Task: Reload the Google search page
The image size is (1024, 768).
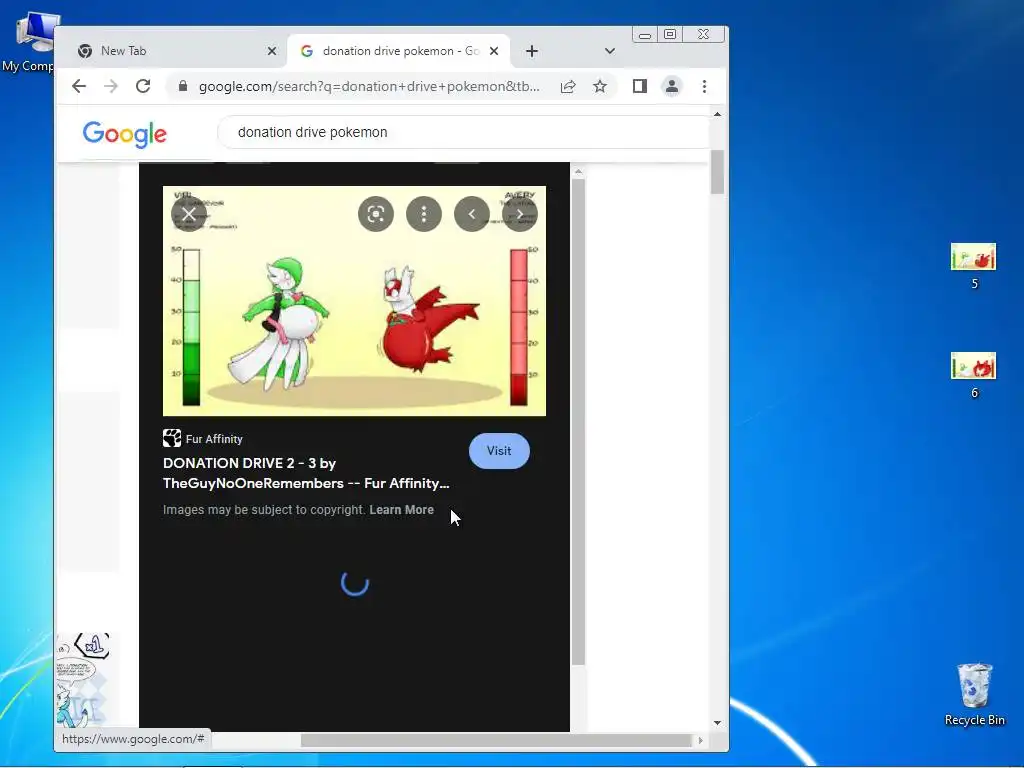Action: pyautogui.click(x=143, y=86)
